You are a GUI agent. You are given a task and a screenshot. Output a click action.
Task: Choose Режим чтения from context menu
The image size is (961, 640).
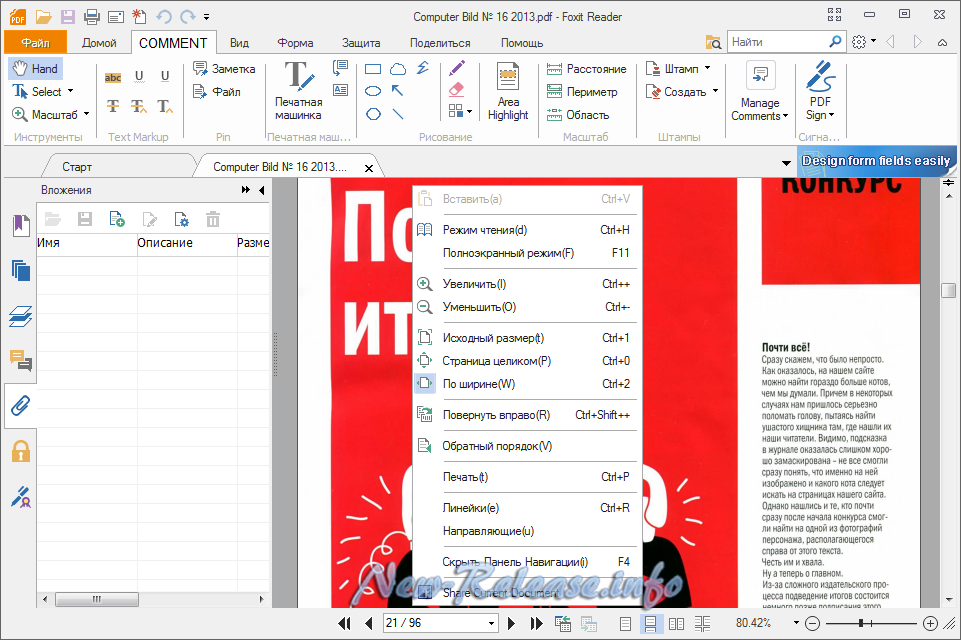click(x=527, y=230)
